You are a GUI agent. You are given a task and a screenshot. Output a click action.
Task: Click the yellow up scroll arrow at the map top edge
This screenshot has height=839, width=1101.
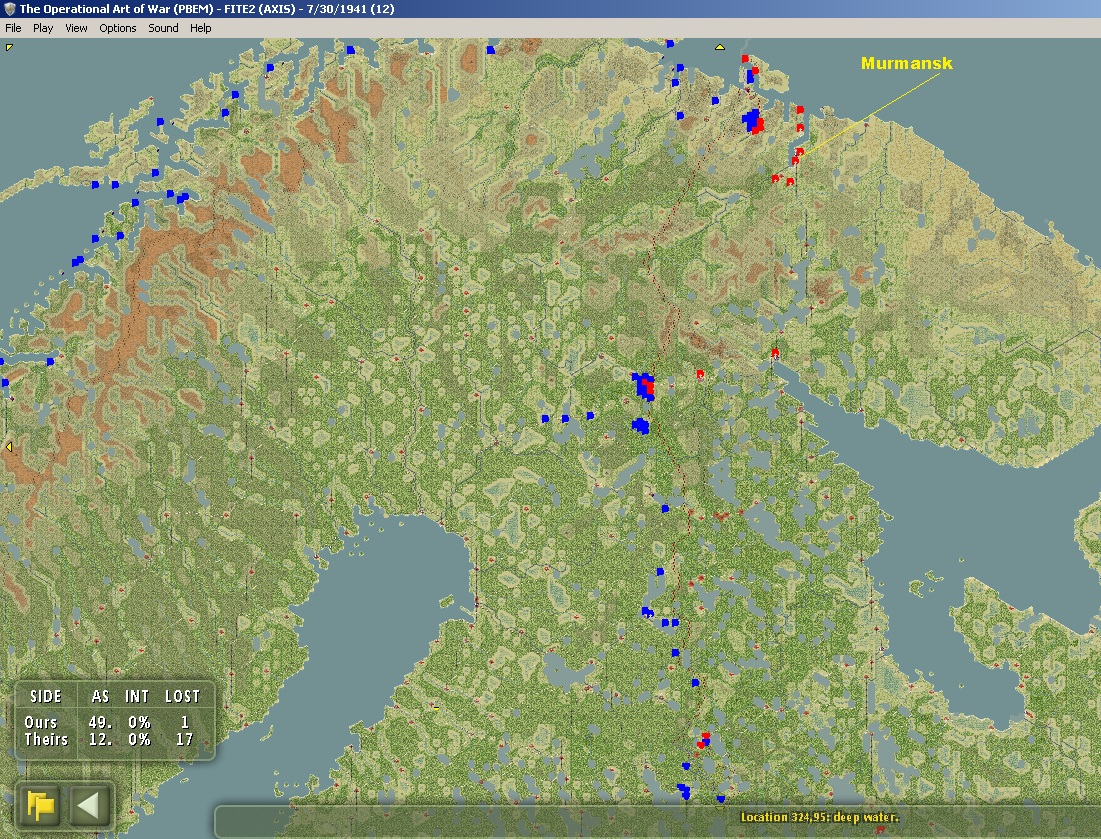(720, 47)
